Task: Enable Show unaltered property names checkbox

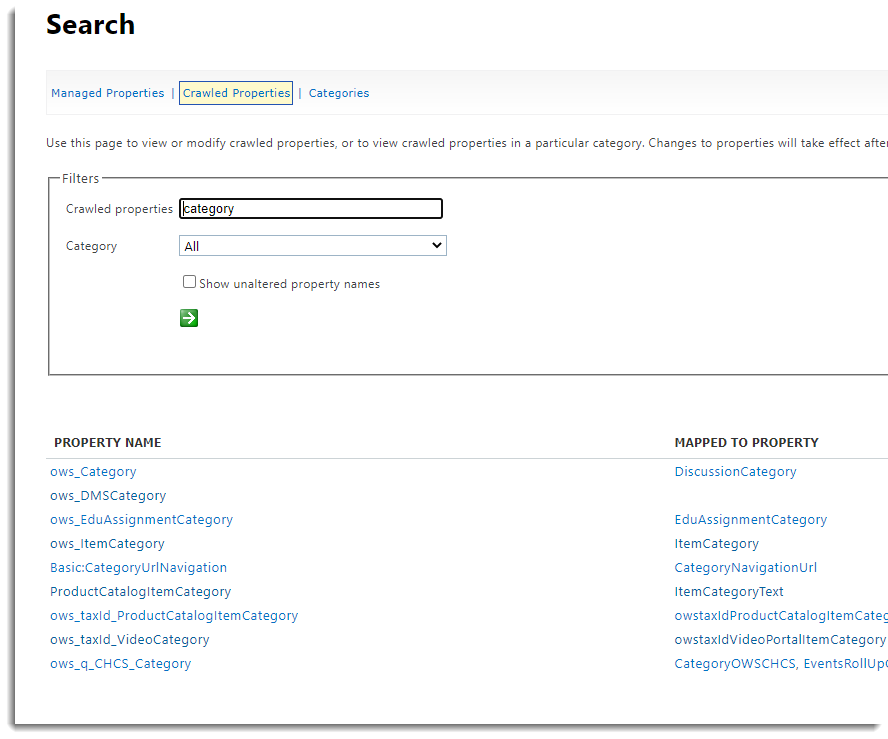Action: [189, 282]
